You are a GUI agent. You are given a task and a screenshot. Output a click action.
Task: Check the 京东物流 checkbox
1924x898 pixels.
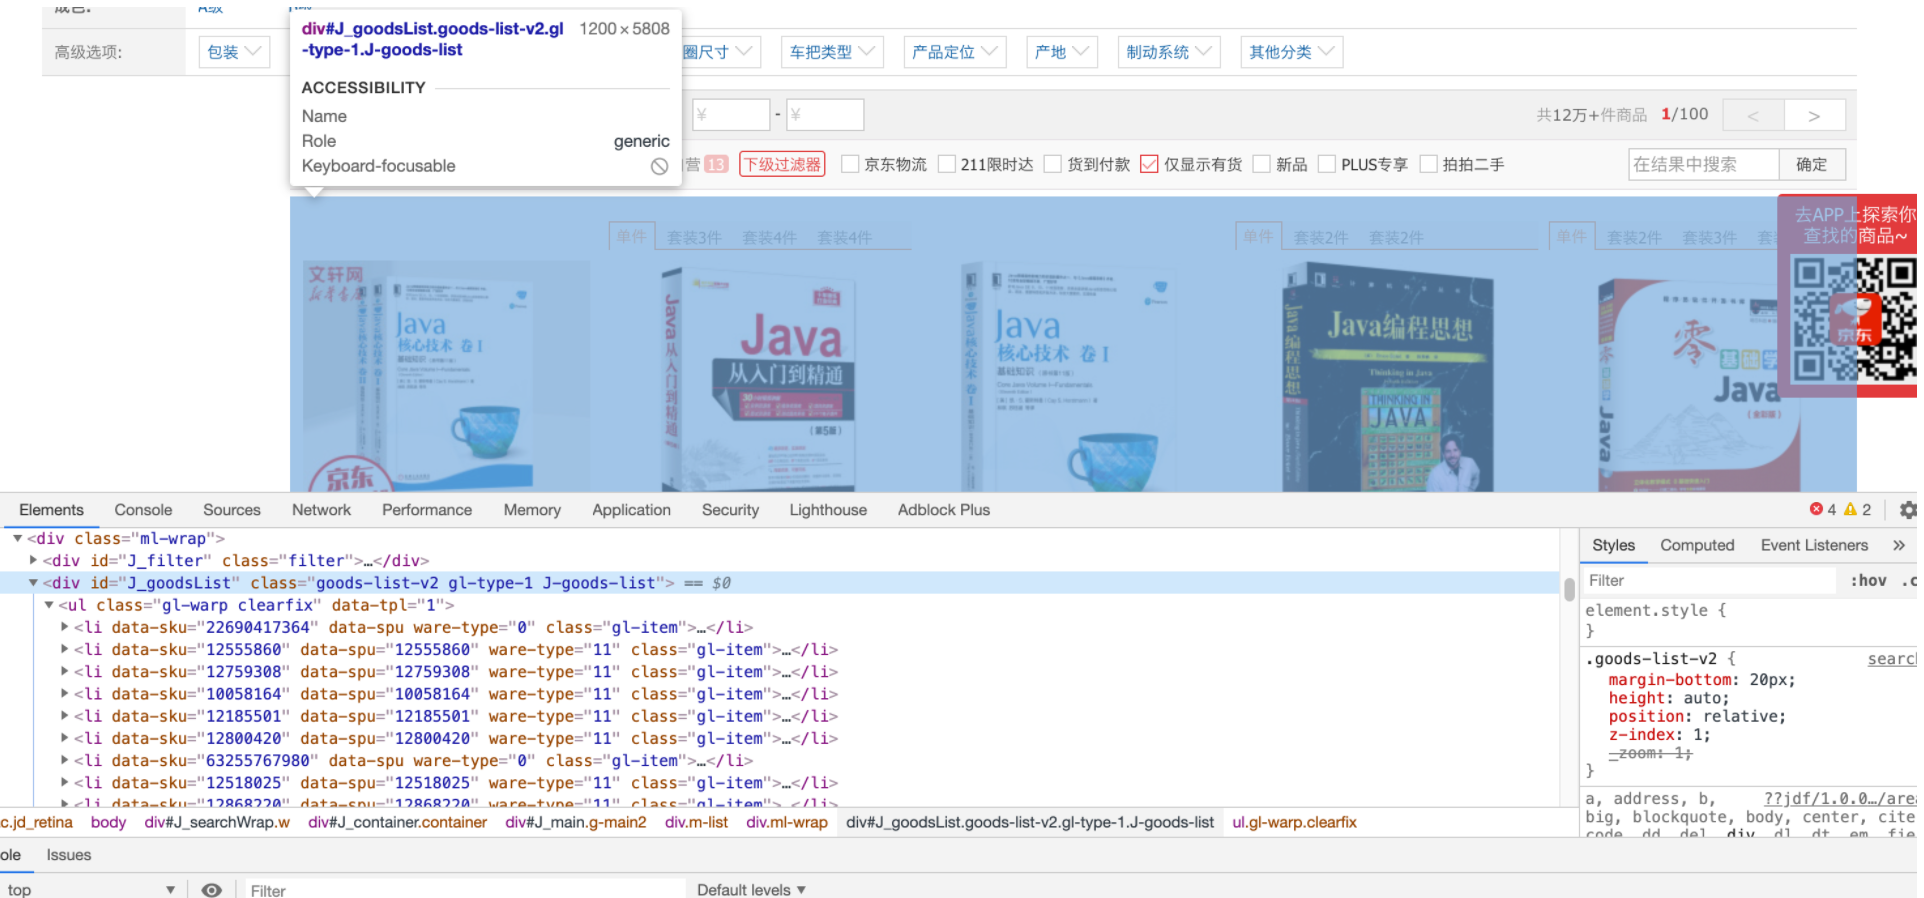pyautogui.click(x=851, y=164)
